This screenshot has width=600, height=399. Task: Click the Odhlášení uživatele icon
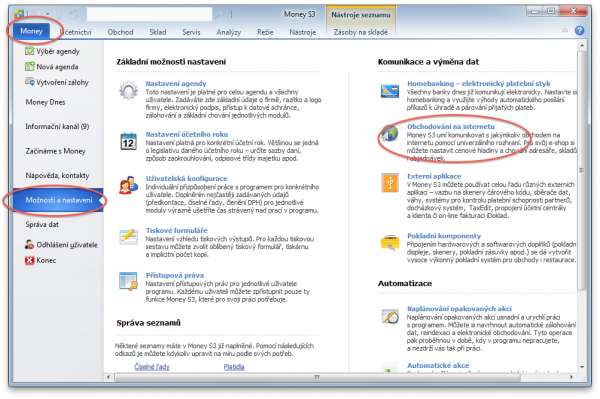coord(29,245)
